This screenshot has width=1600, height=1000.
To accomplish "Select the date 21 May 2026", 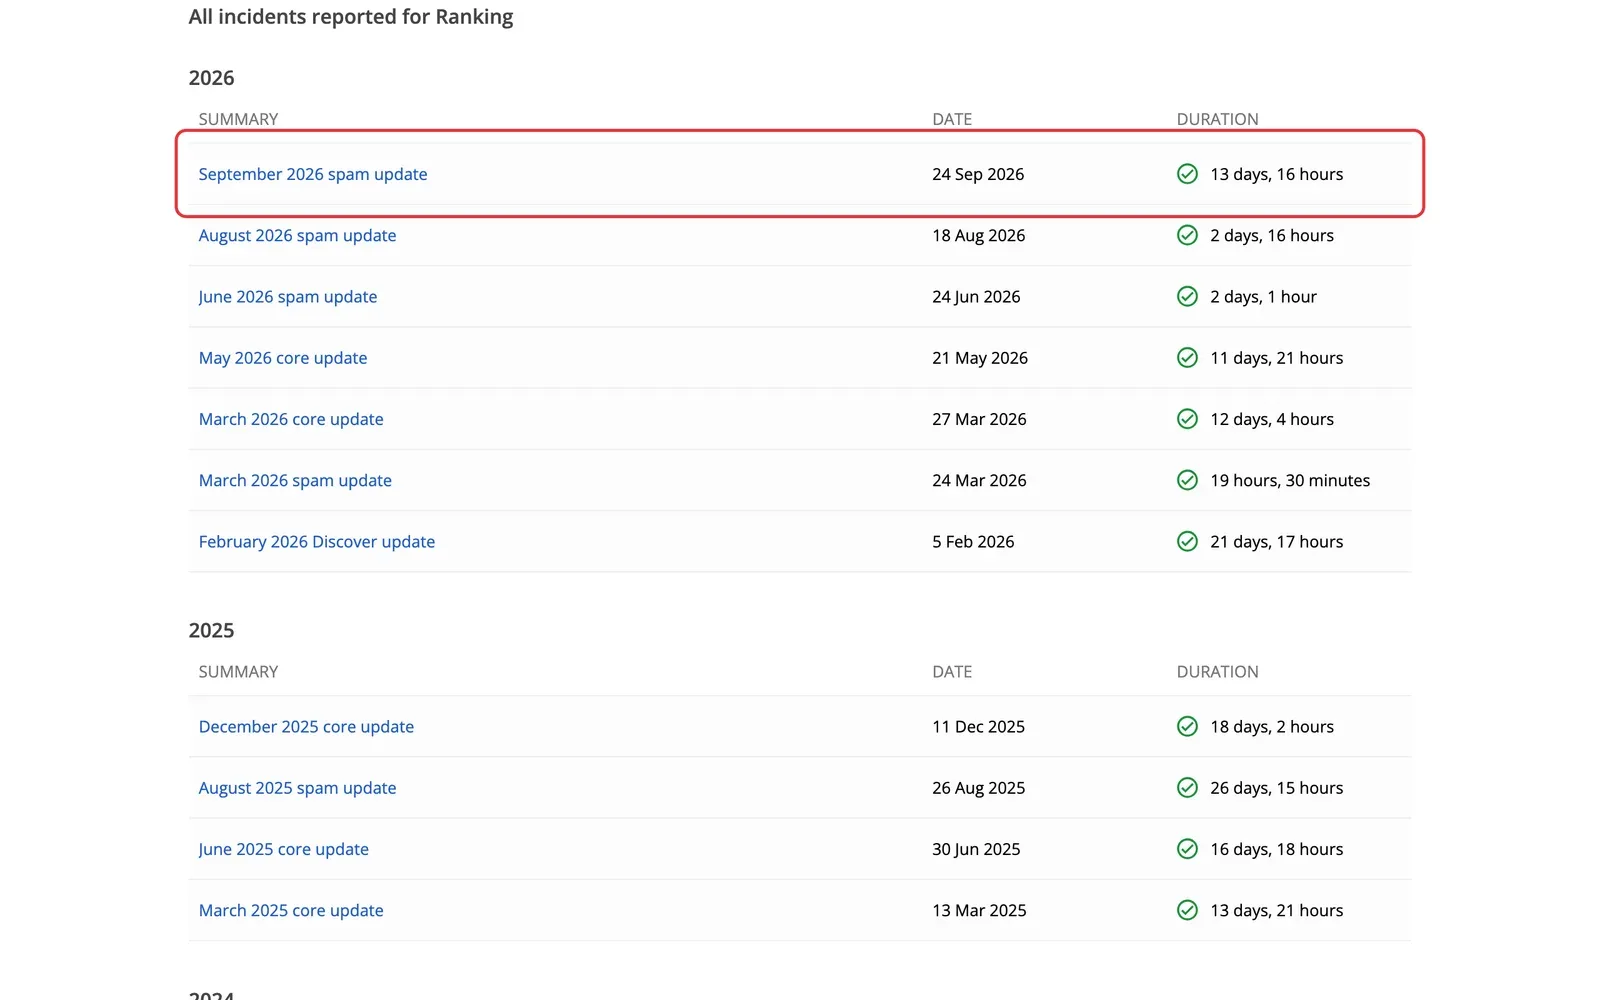I will [x=980, y=358].
